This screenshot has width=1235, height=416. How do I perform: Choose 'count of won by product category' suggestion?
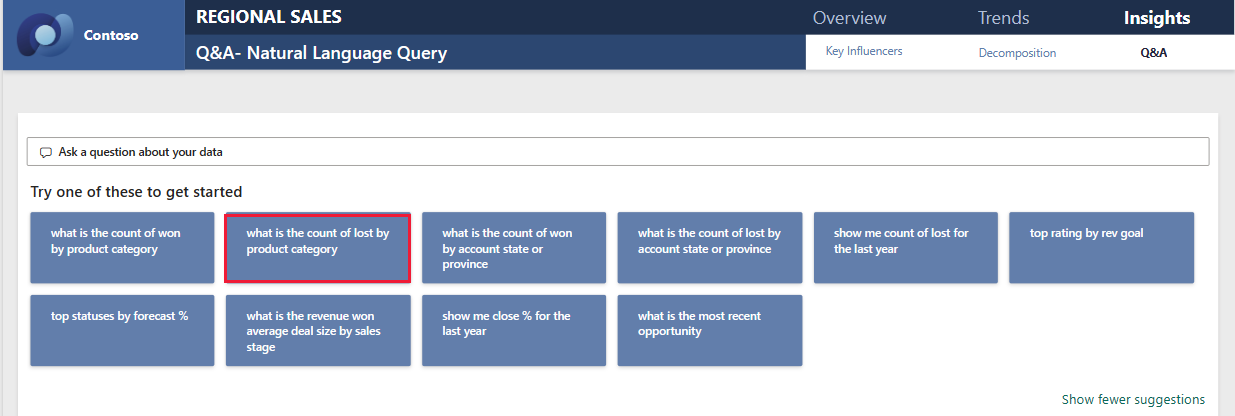[122, 247]
